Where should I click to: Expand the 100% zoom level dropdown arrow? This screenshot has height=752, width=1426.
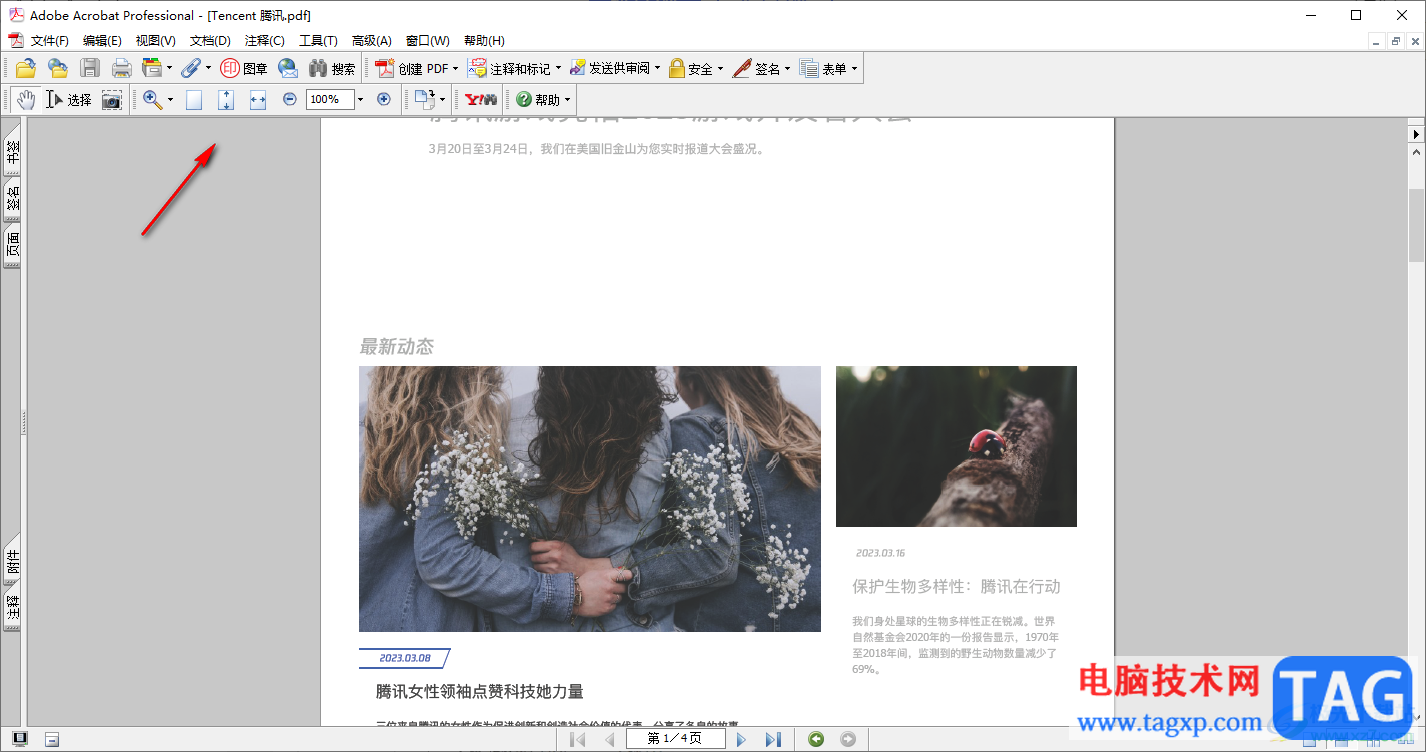coord(360,99)
